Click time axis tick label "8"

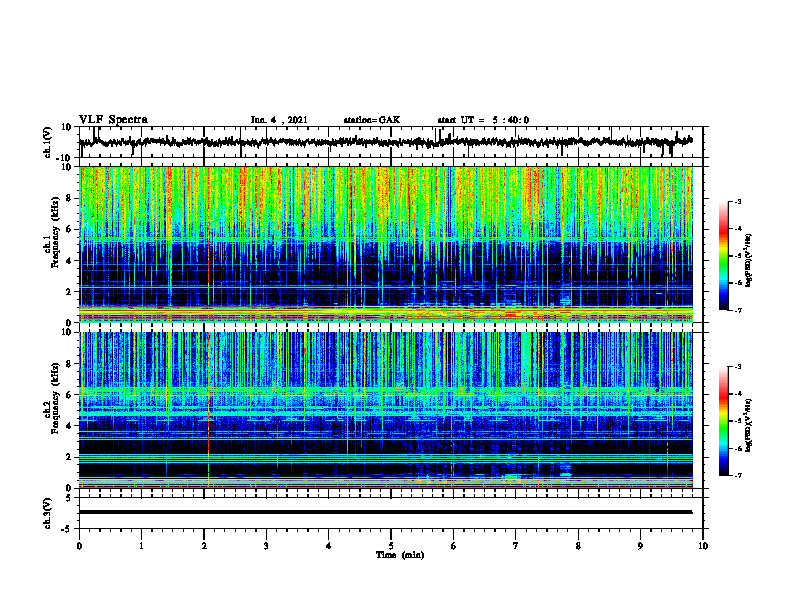tap(578, 546)
